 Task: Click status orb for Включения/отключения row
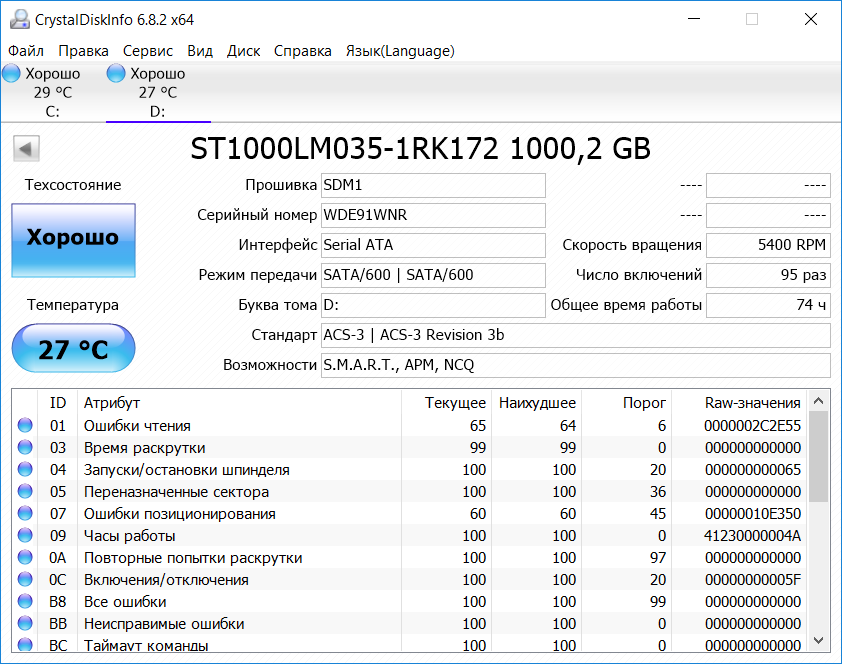point(25,579)
